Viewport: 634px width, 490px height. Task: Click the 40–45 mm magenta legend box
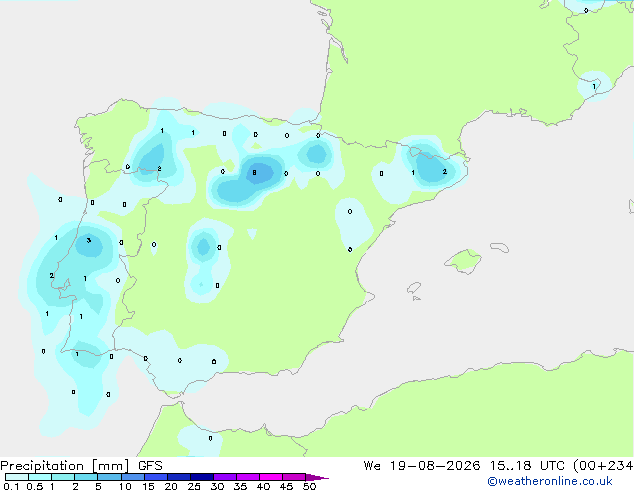[271, 477]
